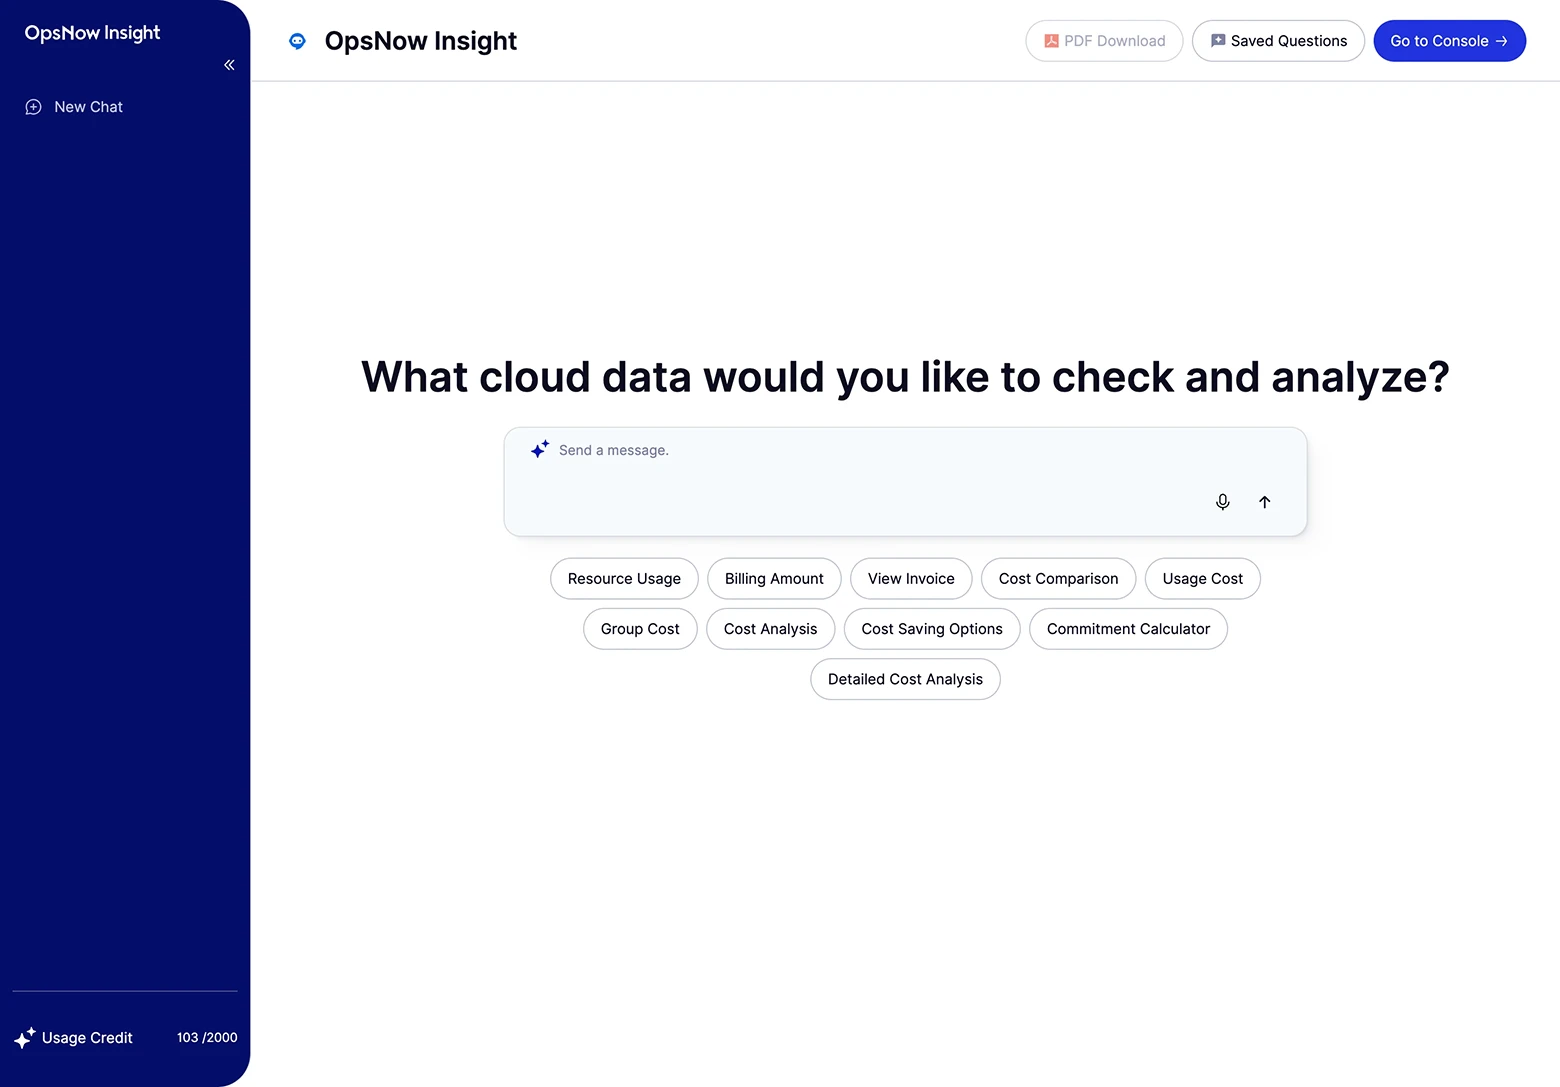Select the Cost Analysis chip
The width and height of the screenshot is (1560, 1087).
coord(770,629)
